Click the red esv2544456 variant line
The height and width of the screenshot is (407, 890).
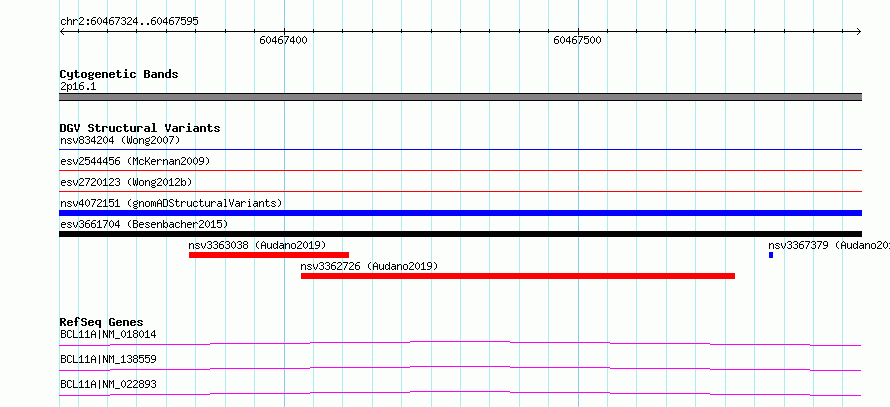460,170
